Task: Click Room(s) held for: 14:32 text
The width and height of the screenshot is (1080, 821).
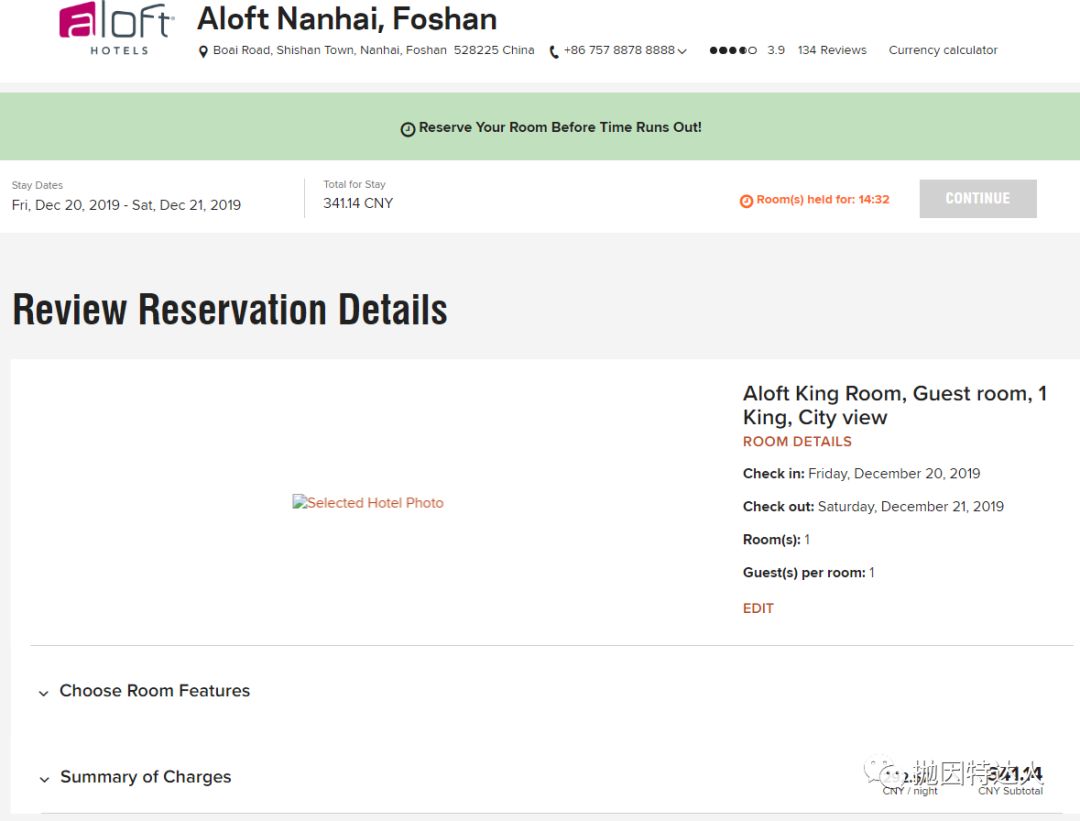Action: click(822, 200)
